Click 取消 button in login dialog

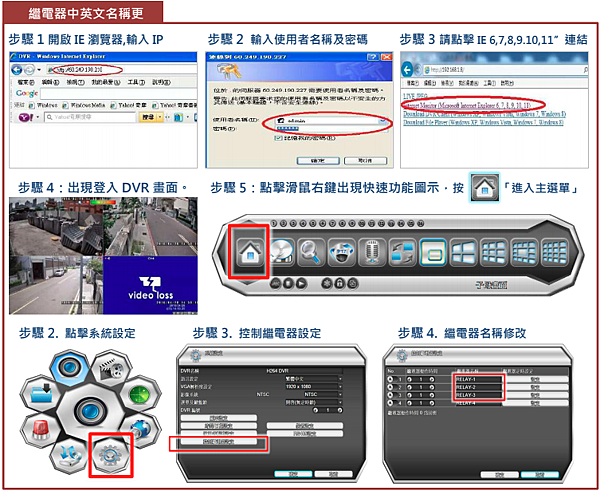pyautogui.click(x=365, y=161)
